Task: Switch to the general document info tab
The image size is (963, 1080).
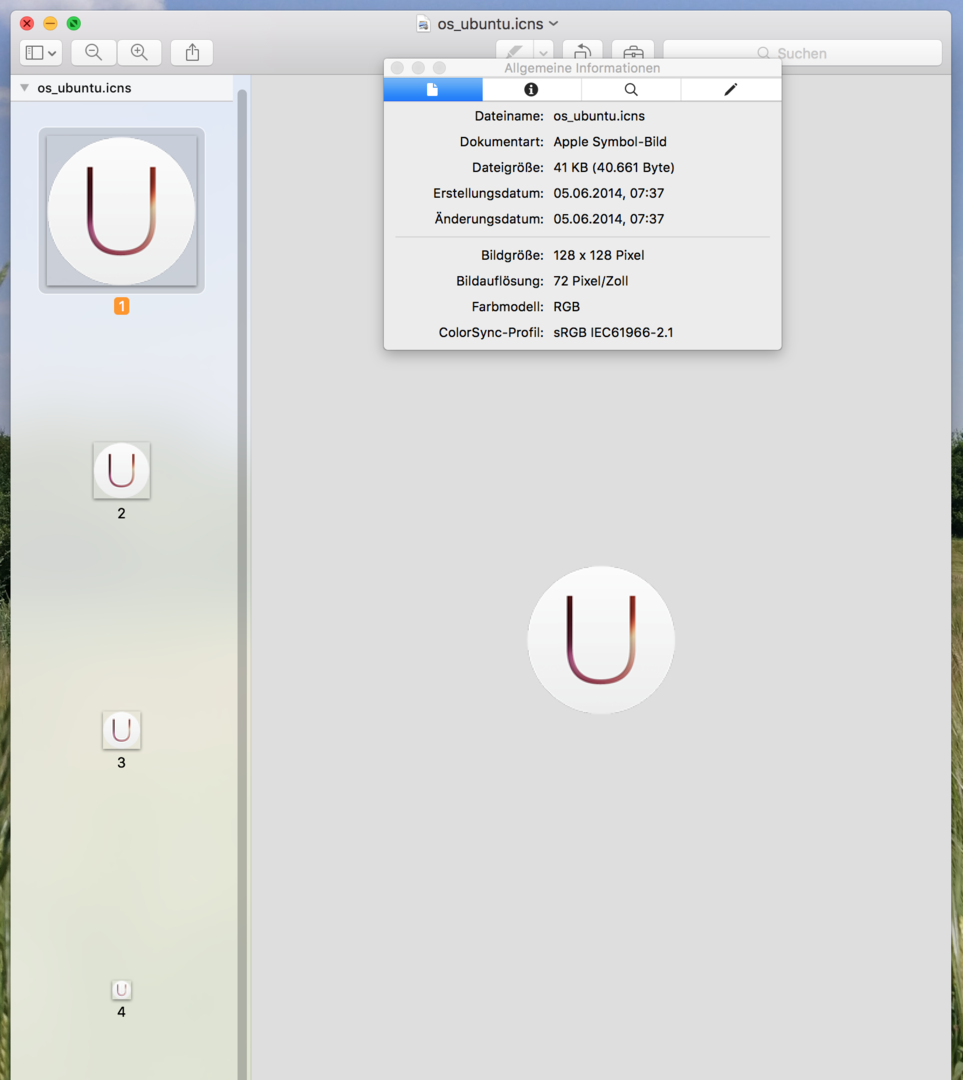Action: (433, 90)
